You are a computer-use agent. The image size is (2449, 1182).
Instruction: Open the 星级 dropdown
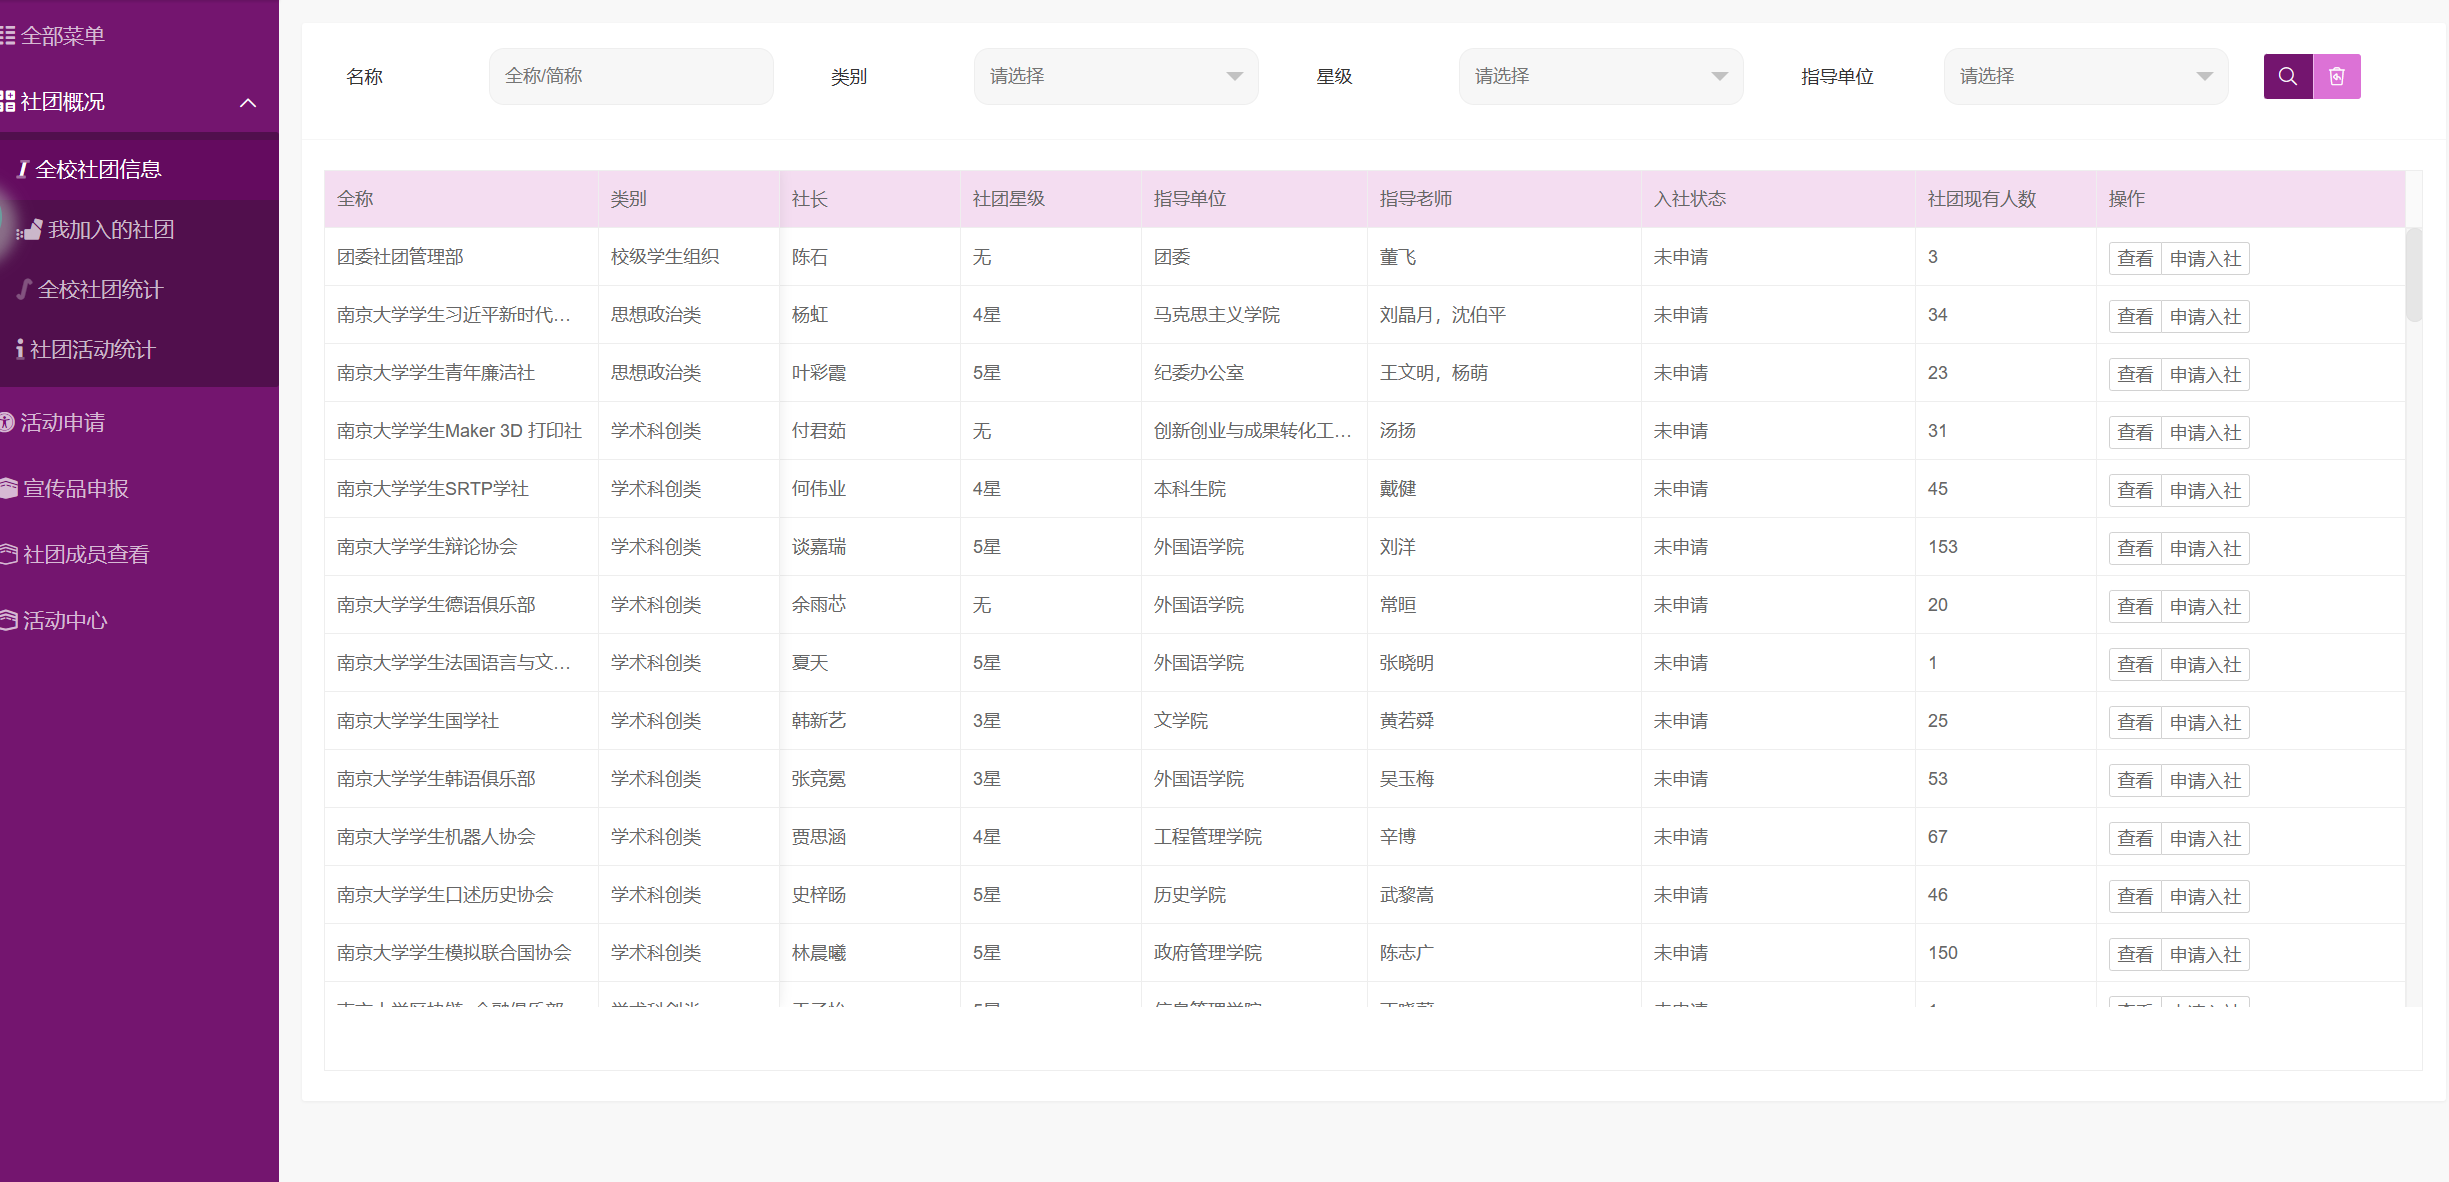click(x=1600, y=77)
